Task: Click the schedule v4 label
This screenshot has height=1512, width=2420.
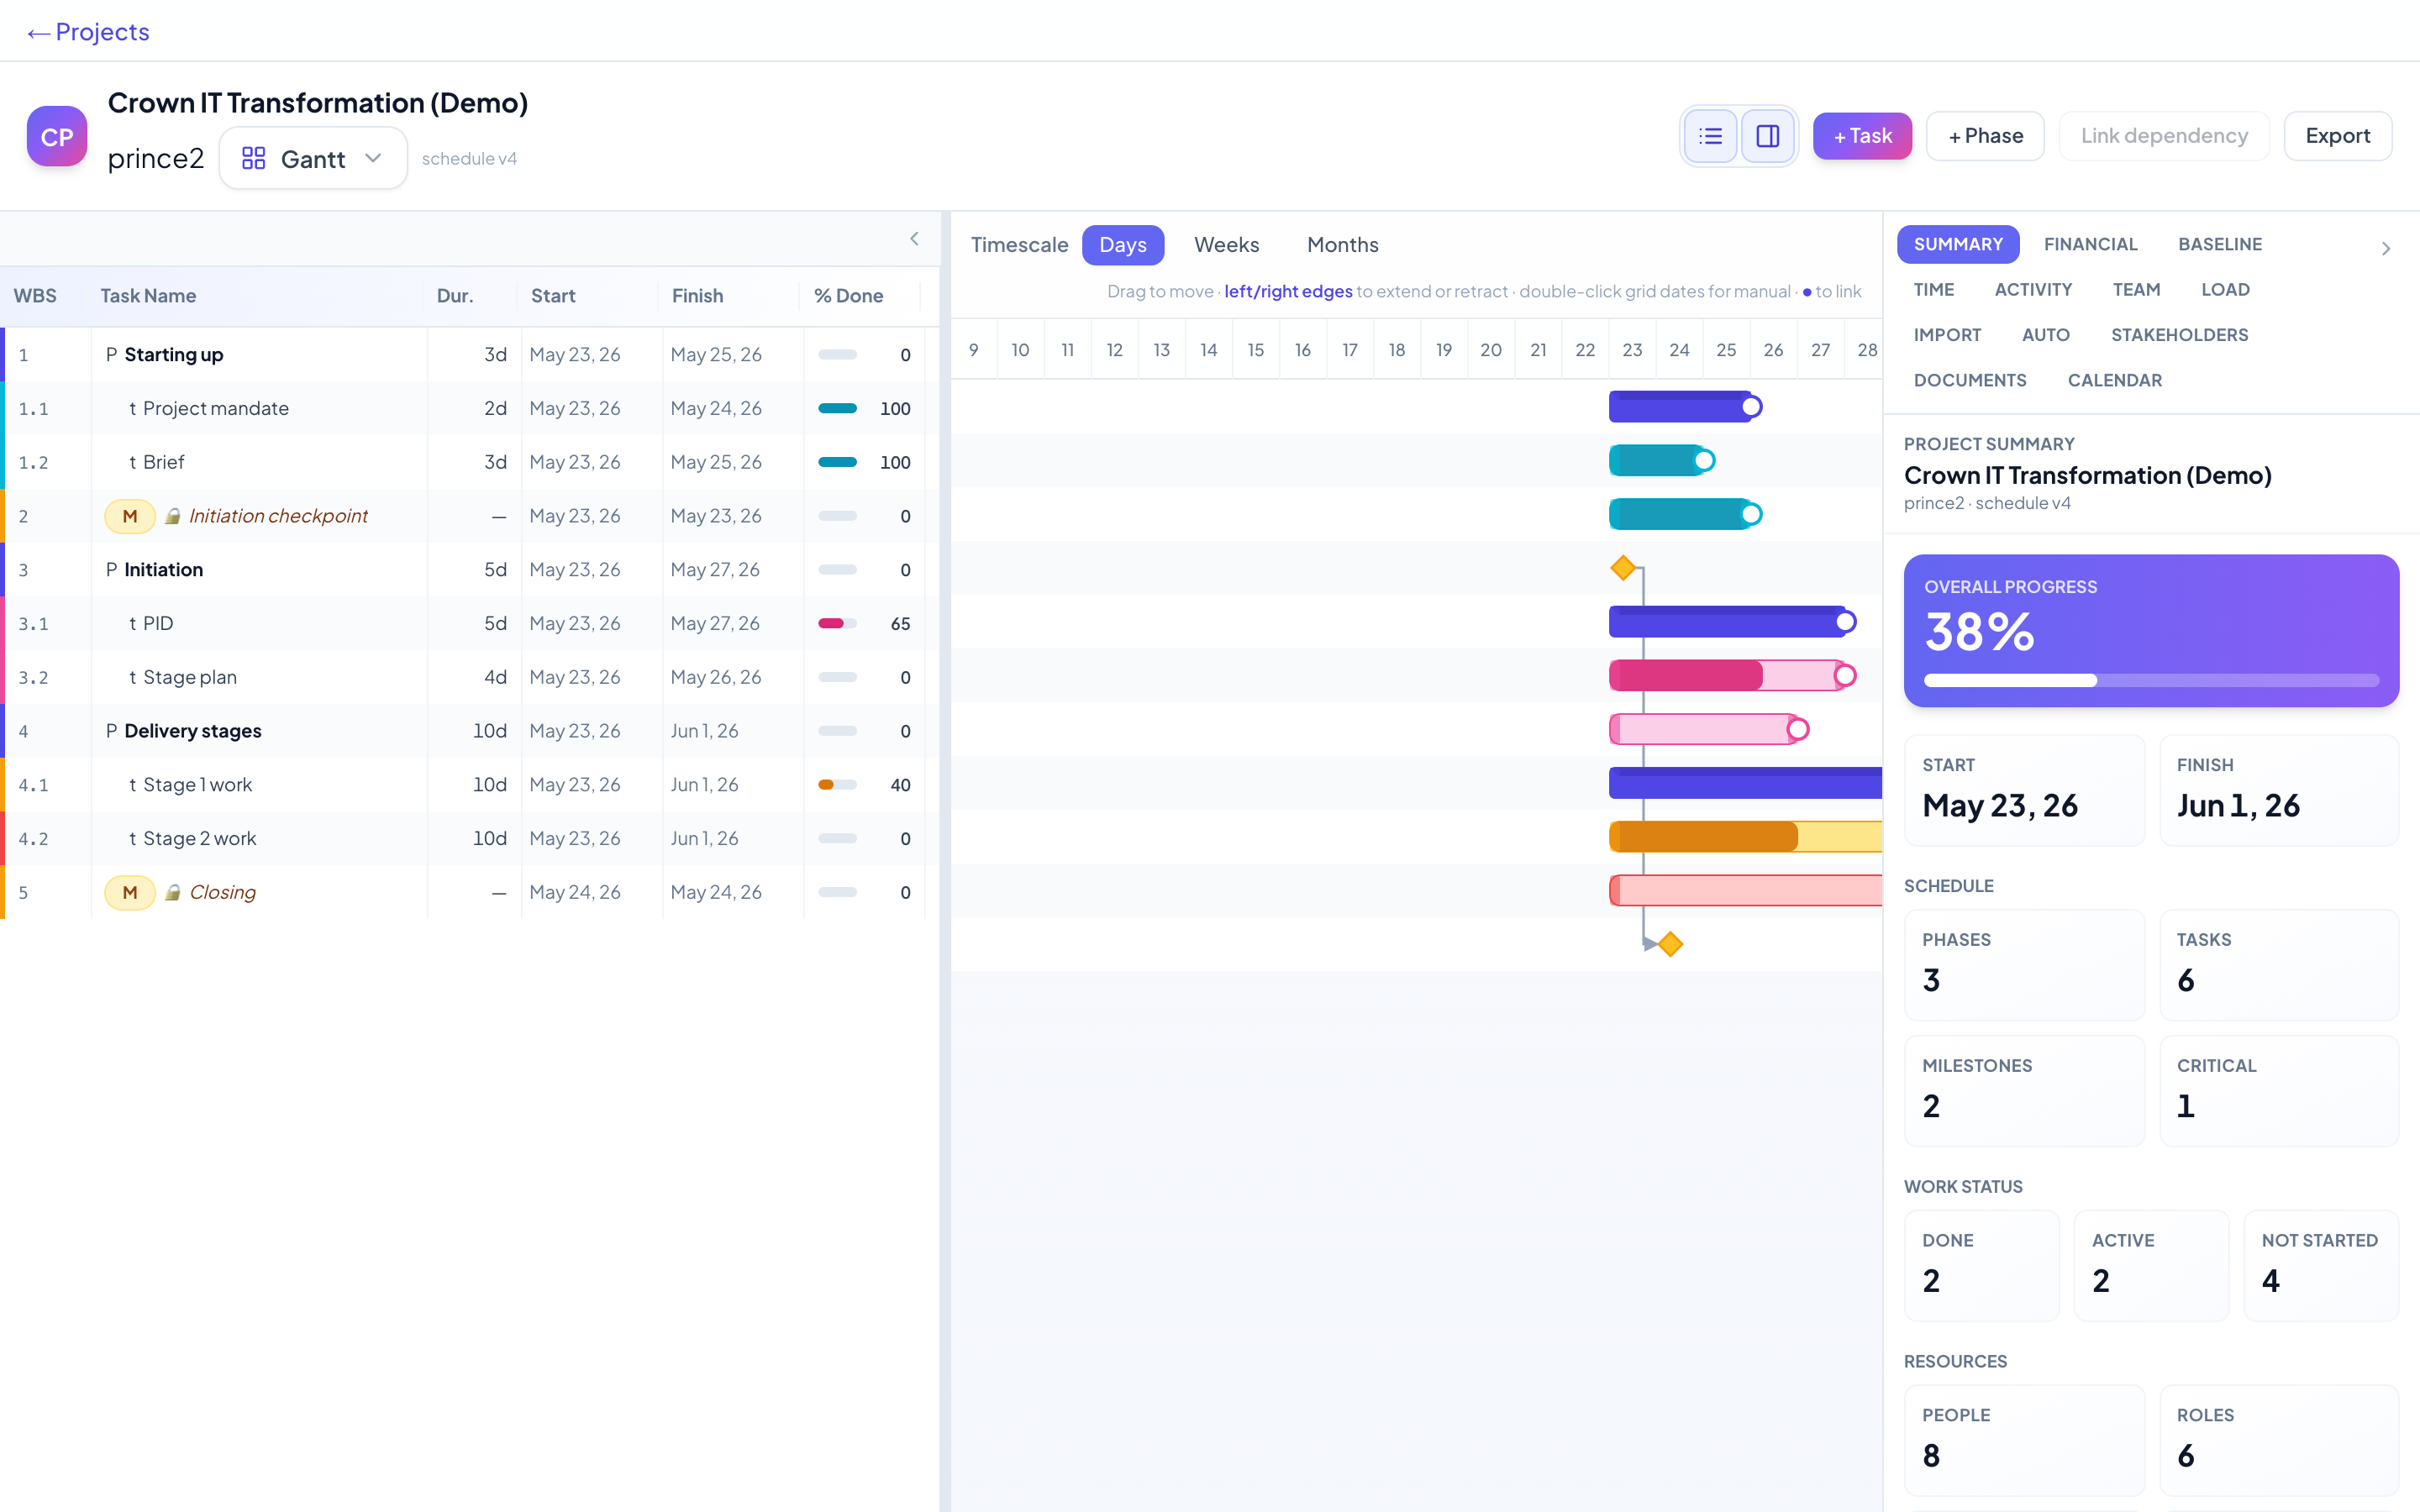Action: coord(469,158)
